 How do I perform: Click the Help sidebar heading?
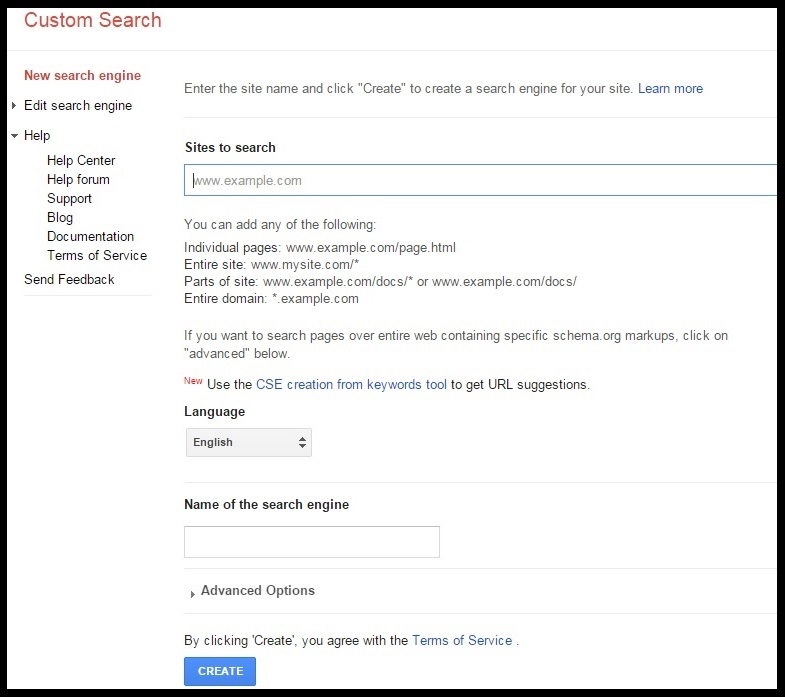pyautogui.click(x=37, y=135)
